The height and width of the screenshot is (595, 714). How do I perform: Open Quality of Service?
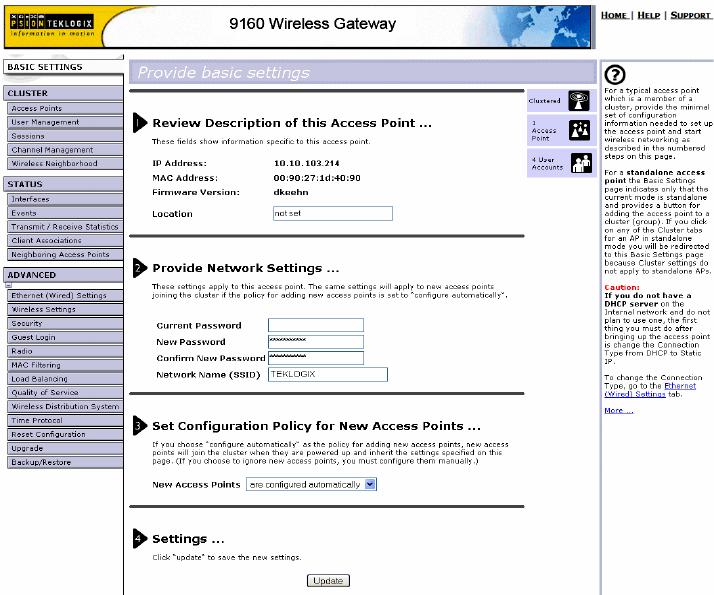coord(65,392)
